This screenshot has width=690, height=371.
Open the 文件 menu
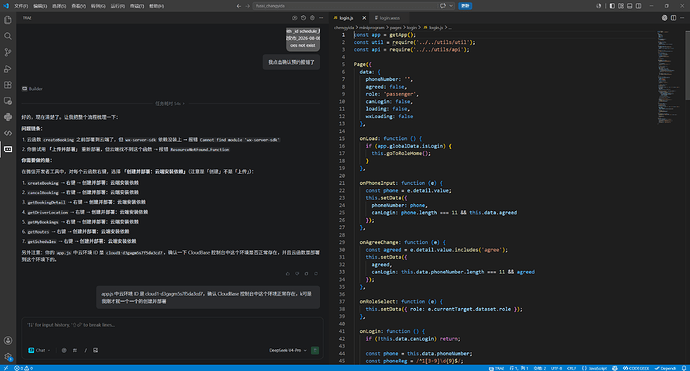[21, 6]
